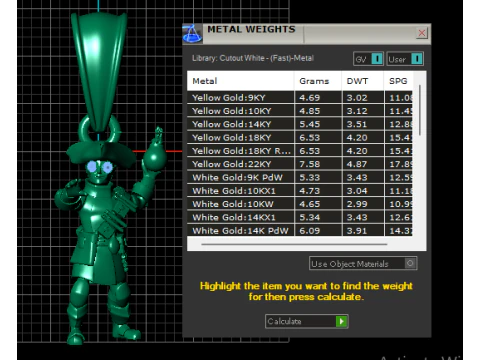480x360 pixels.
Task: Click the green Calculate arrow icon
Action: (x=341, y=321)
